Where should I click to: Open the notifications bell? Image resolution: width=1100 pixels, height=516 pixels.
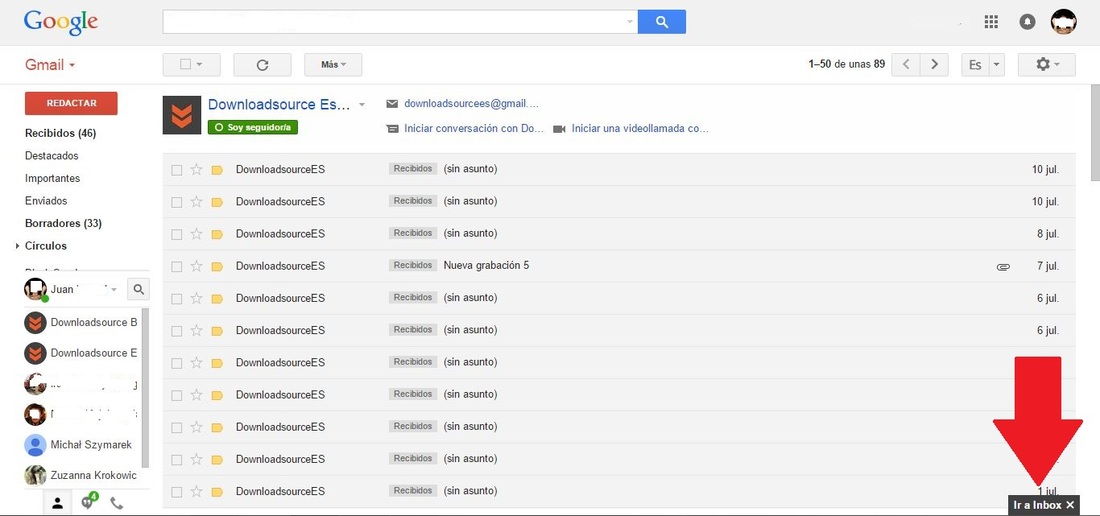1027,22
